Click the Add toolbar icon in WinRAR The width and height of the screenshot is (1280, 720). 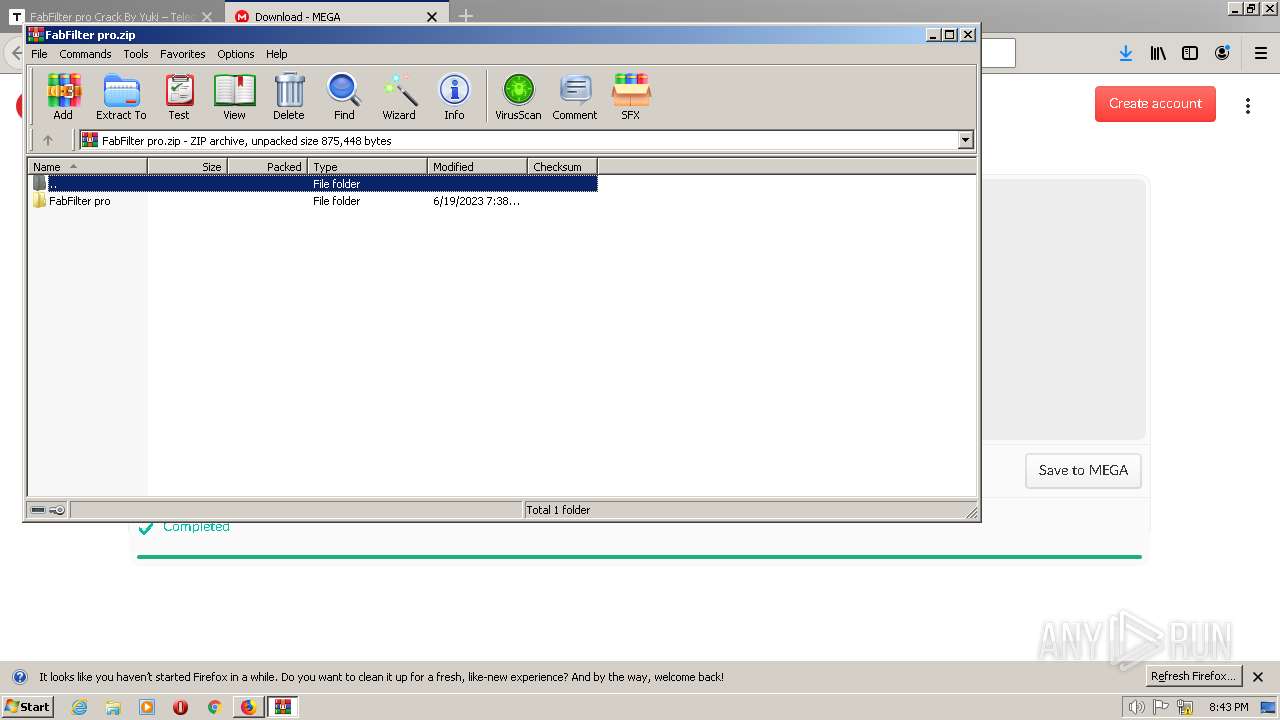pyautogui.click(x=63, y=97)
